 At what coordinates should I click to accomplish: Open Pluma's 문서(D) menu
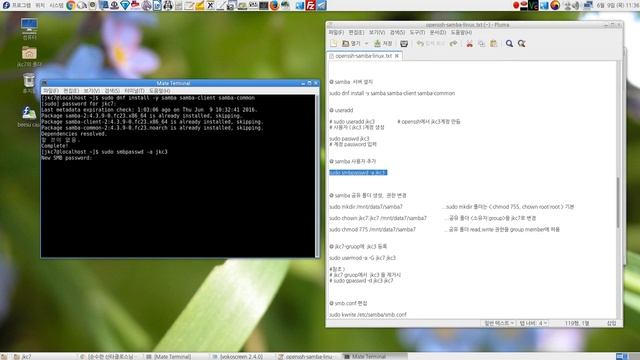pos(438,32)
